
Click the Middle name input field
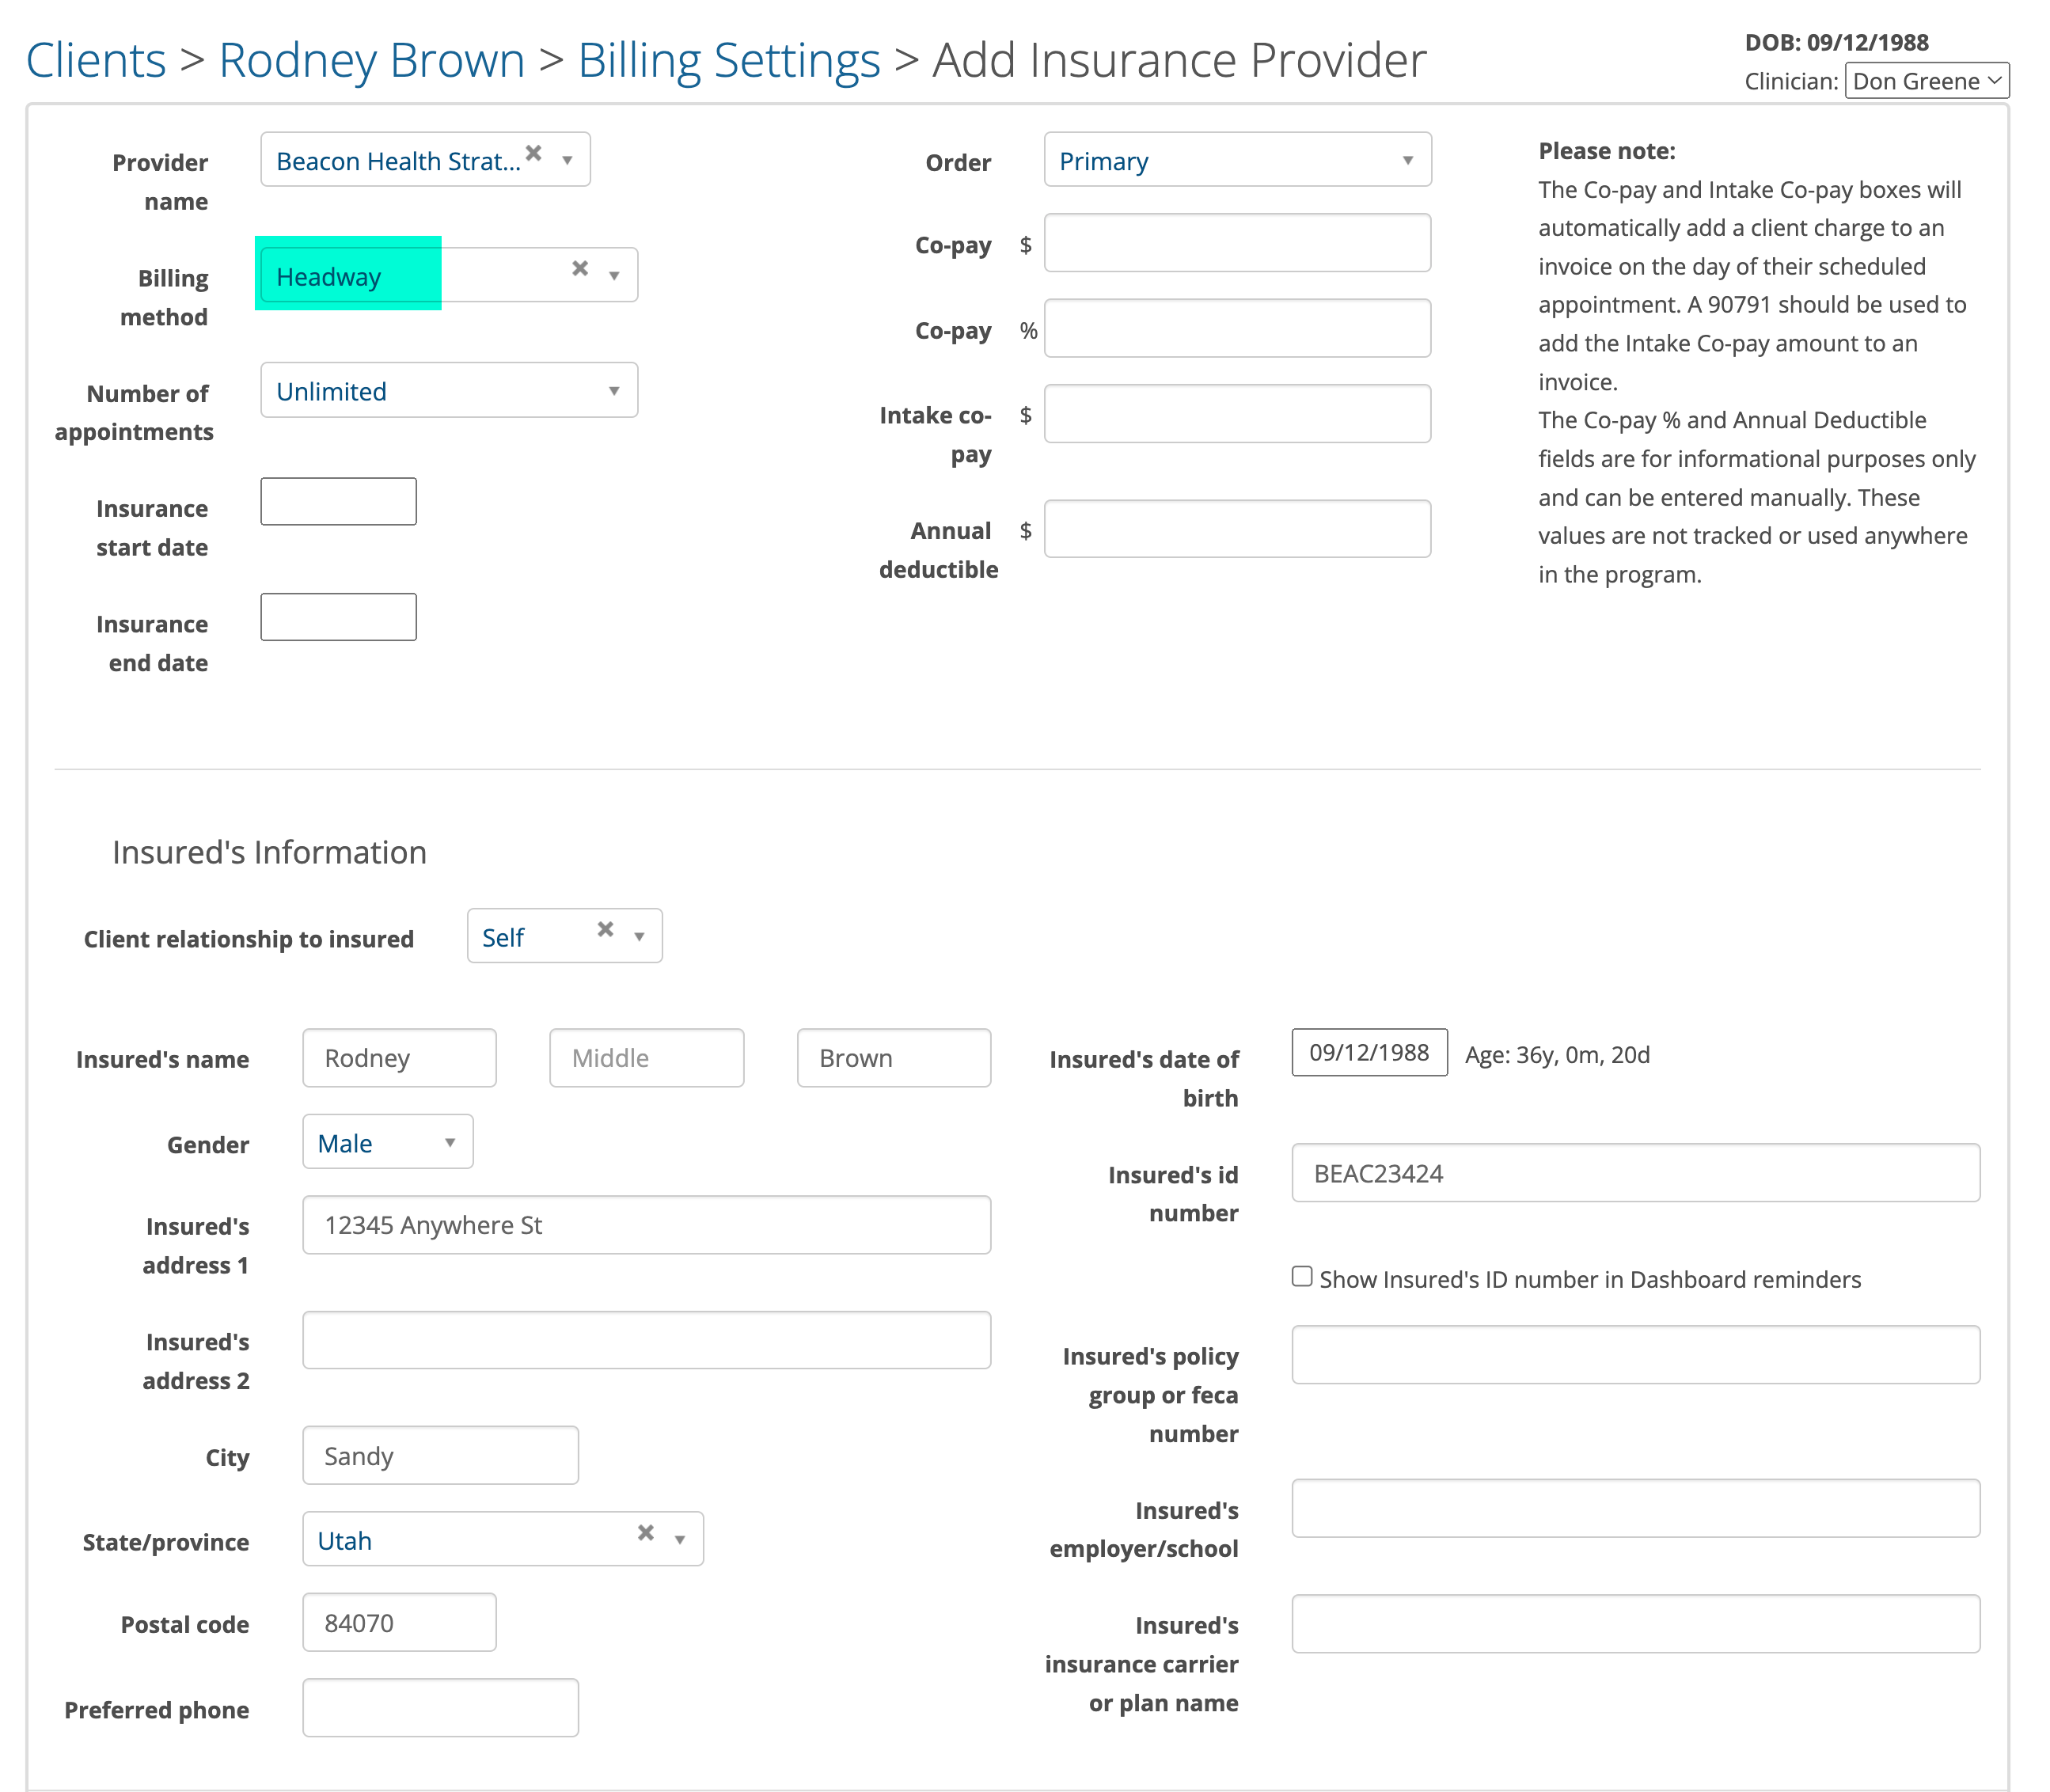[x=646, y=1058]
